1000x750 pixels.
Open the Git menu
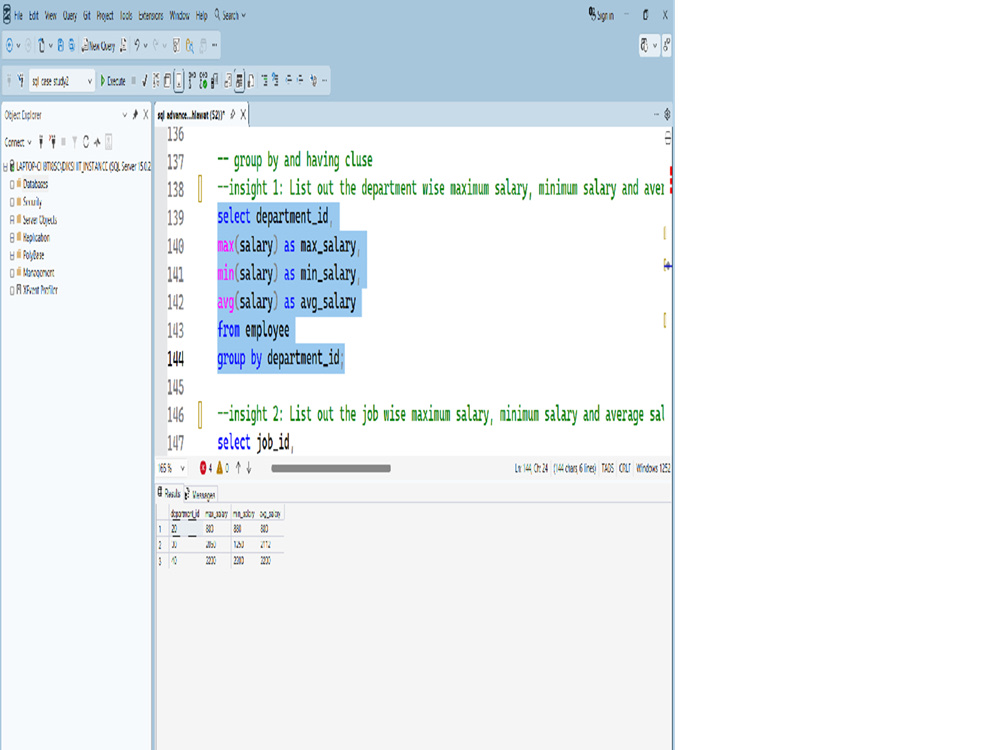(87, 15)
